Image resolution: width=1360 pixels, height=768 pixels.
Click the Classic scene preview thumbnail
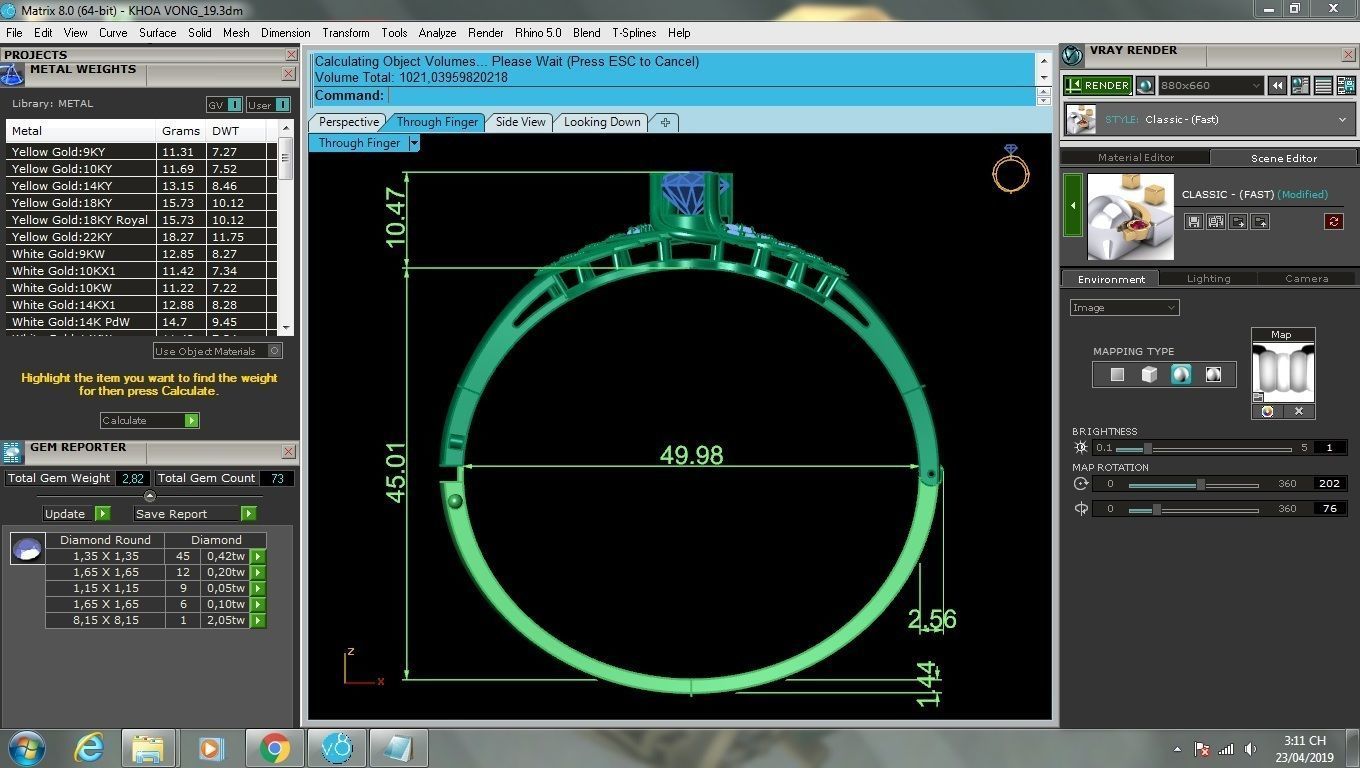click(x=1130, y=217)
